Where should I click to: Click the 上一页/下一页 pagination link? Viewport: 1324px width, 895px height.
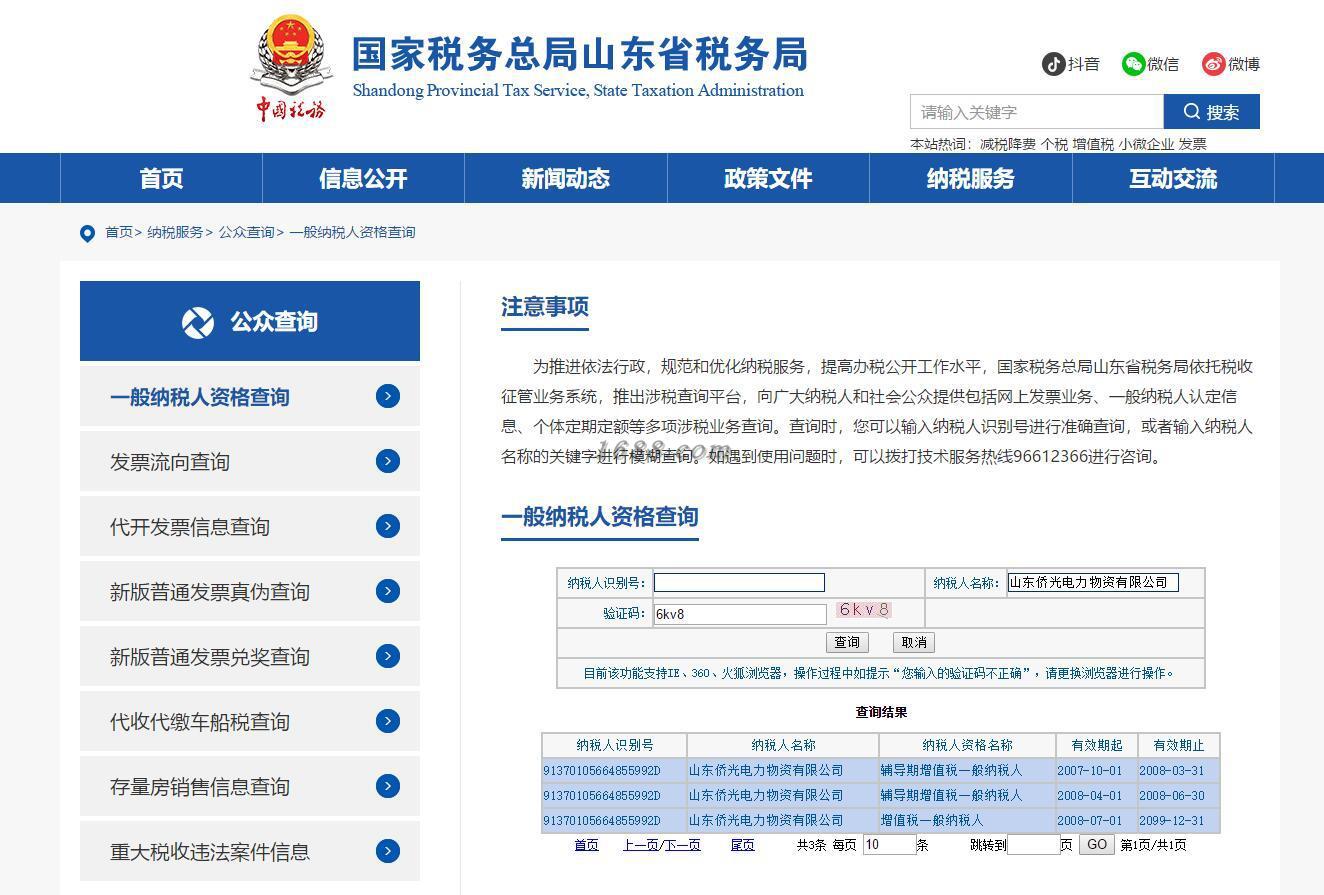[x=662, y=845]
